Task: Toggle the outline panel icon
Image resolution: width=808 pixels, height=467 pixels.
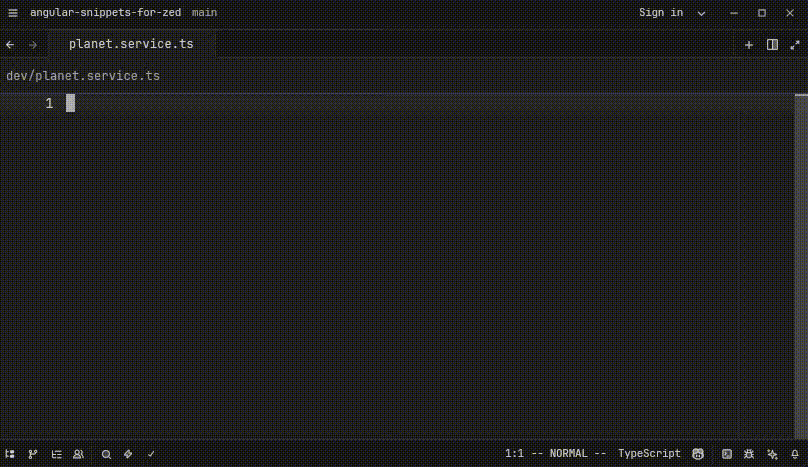Action: (x=56, y=454)
